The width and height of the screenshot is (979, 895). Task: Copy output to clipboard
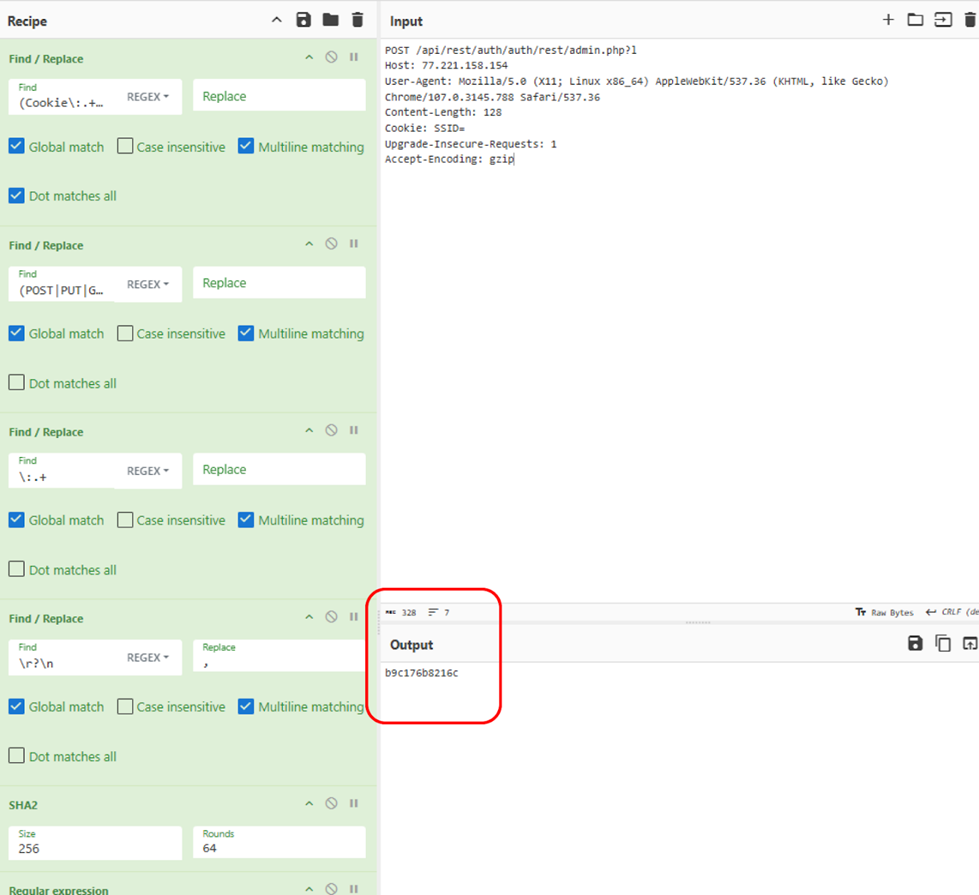coord(943,643)
